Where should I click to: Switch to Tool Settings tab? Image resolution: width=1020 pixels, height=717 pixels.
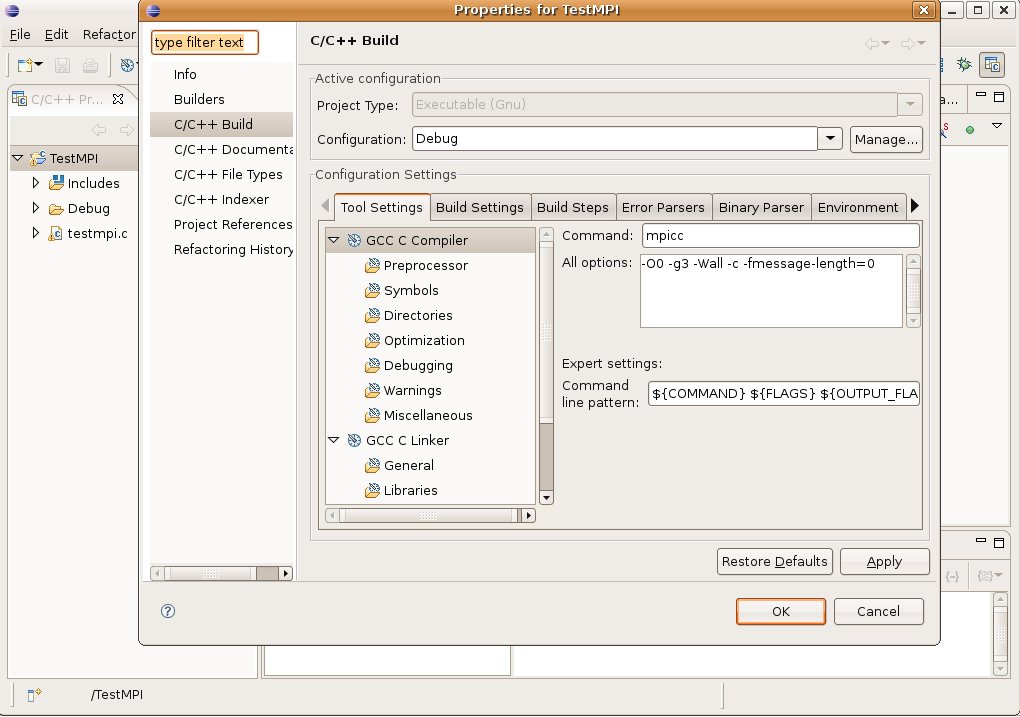click(x=382, y=207)
